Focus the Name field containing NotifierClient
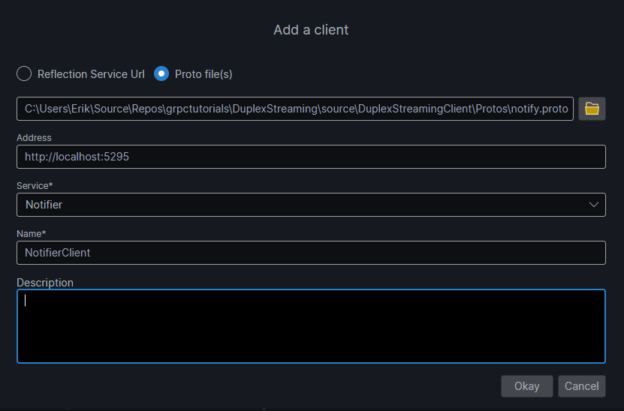This screenshot has width=624, height=411. coord(311,253)
